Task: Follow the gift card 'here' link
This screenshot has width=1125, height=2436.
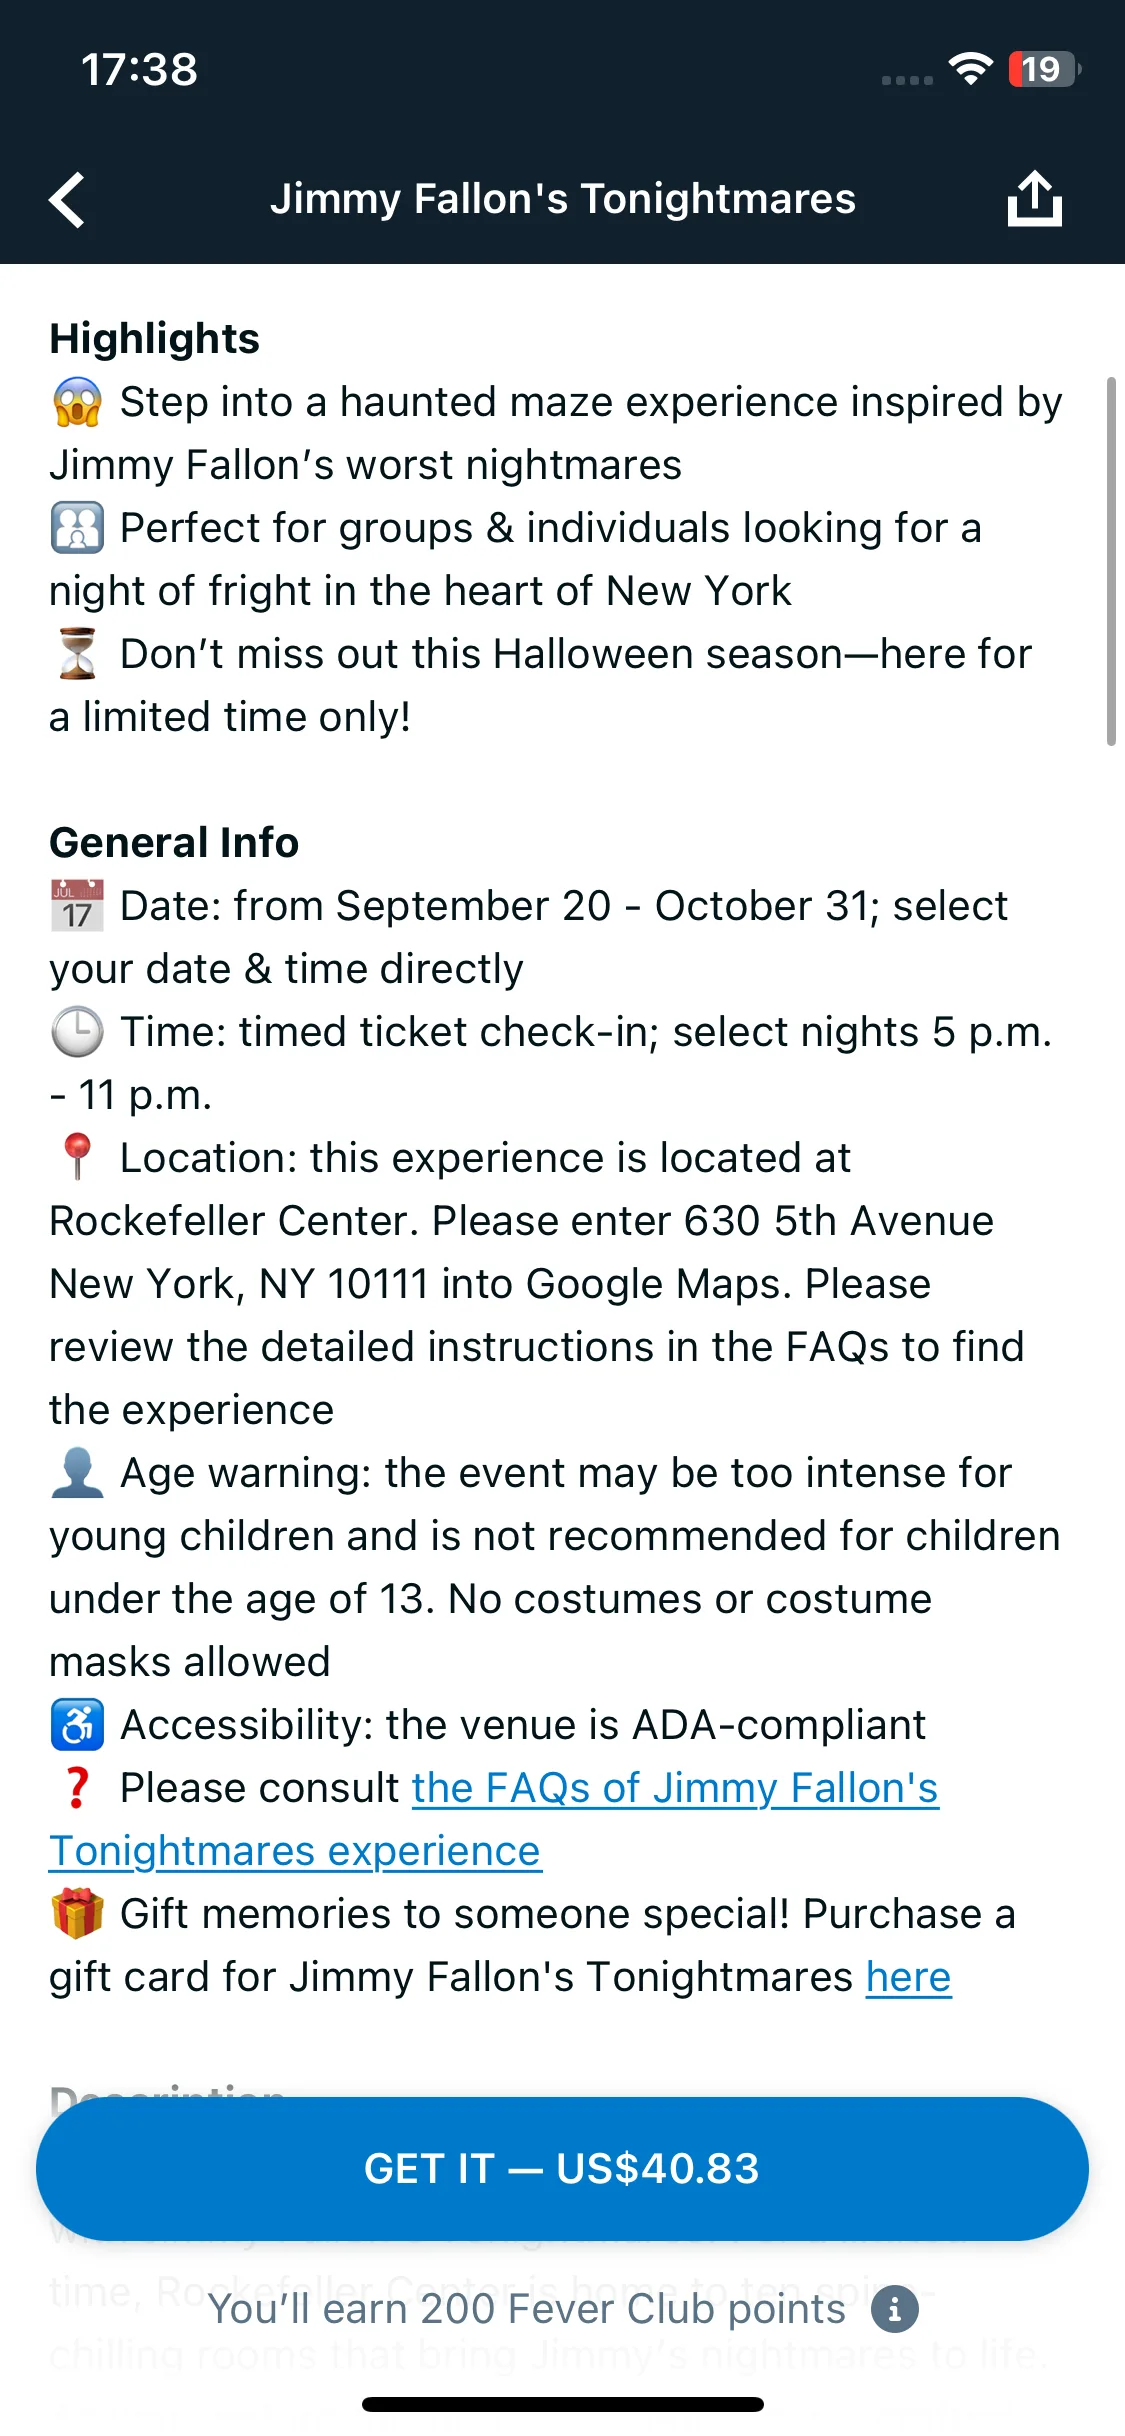Action: (909, 1977)
